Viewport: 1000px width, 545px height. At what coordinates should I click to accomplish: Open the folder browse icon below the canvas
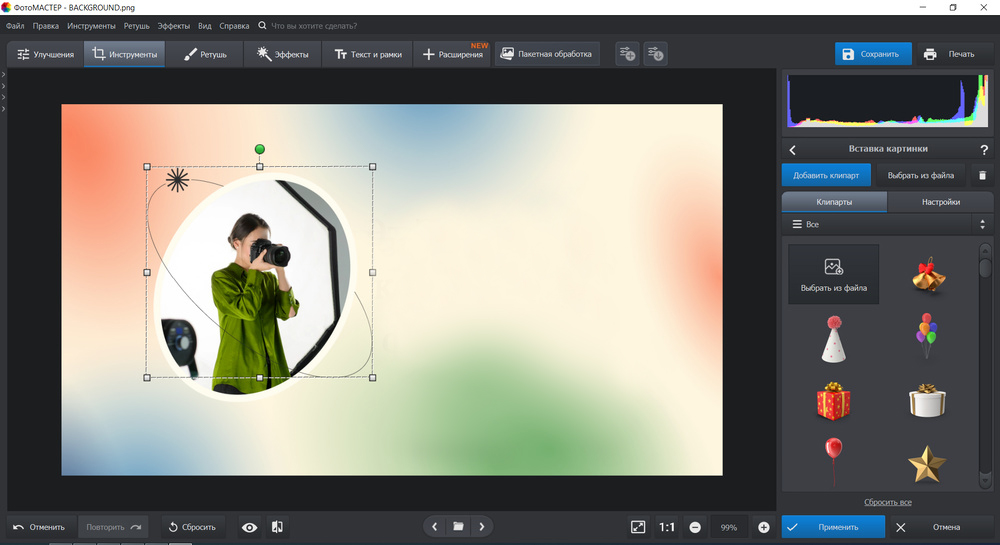pos(458,526)
